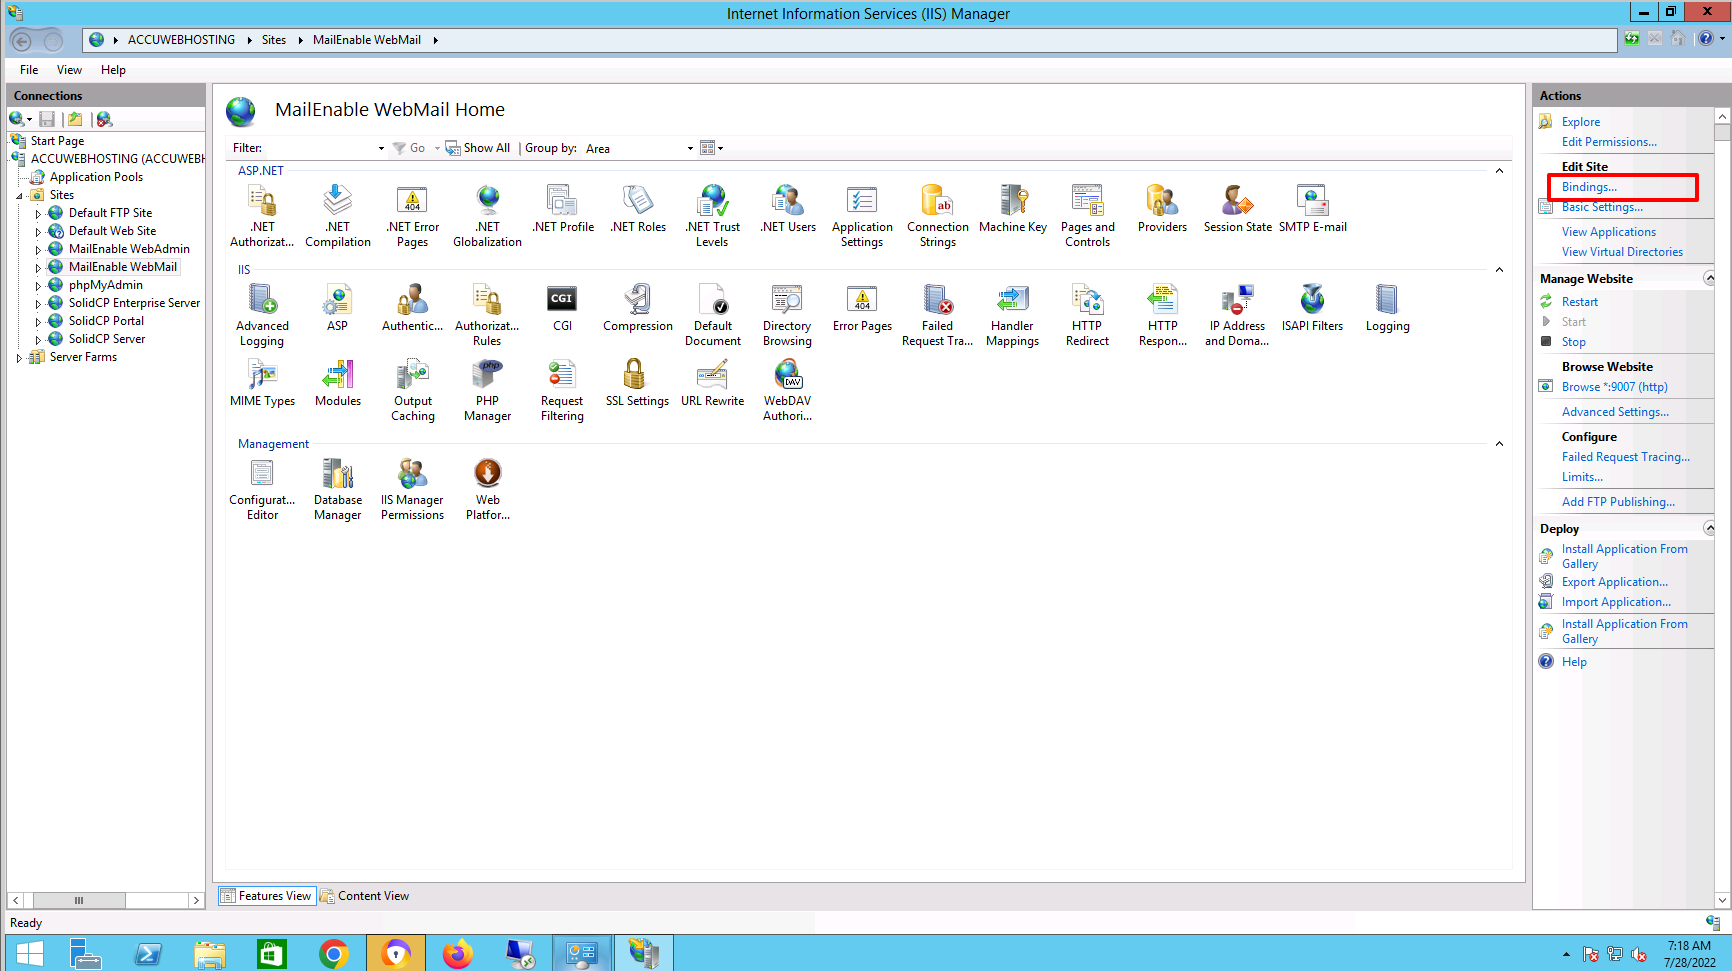Open the File menu
The image size is (1732, 971).
(29, 70)
